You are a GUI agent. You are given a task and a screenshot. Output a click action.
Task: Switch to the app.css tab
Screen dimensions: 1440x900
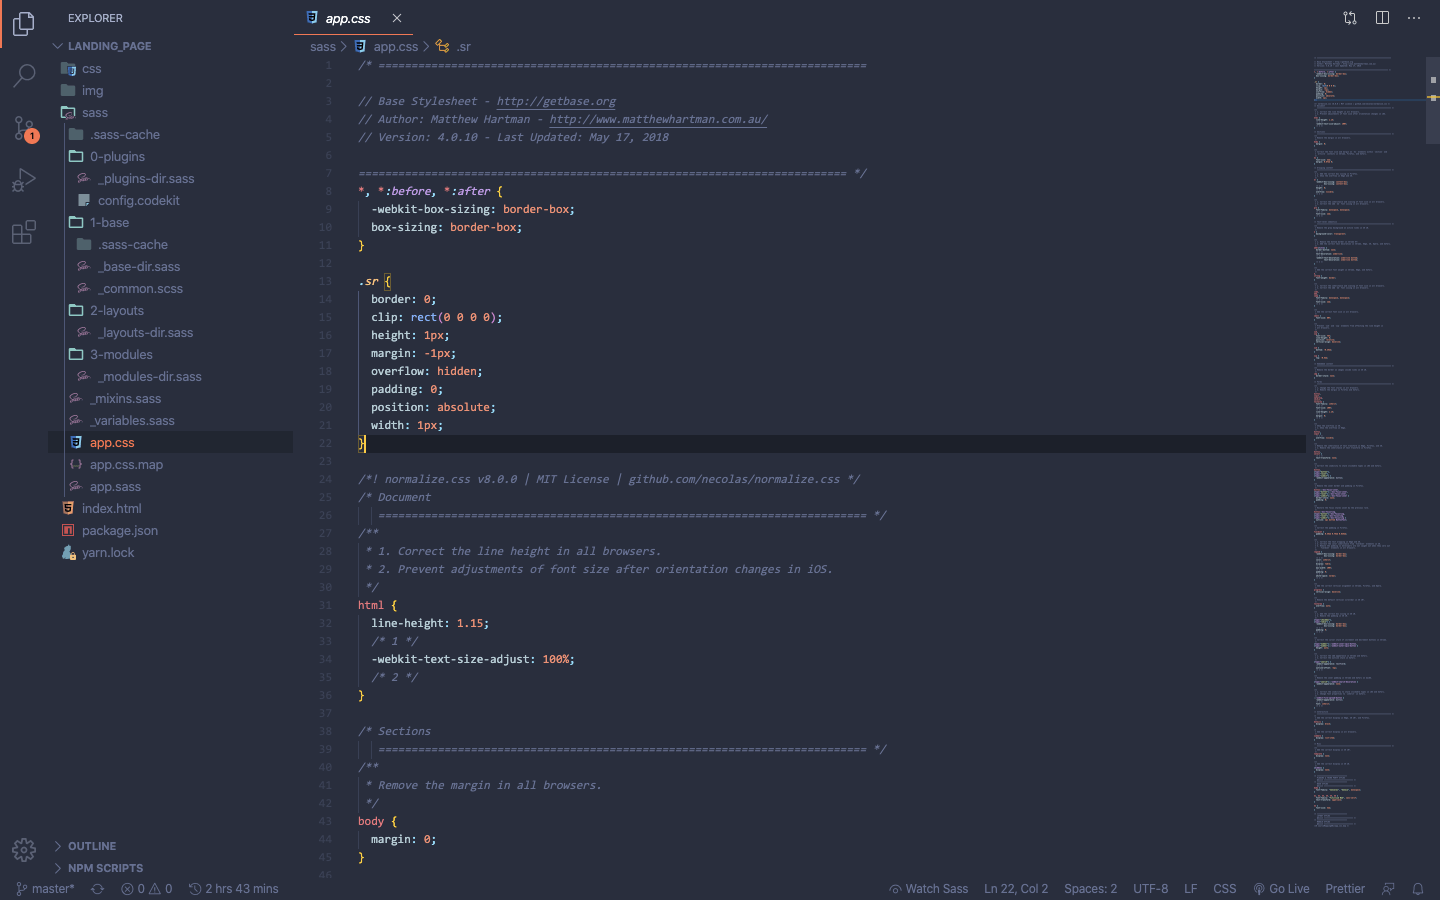click(346, 17)
